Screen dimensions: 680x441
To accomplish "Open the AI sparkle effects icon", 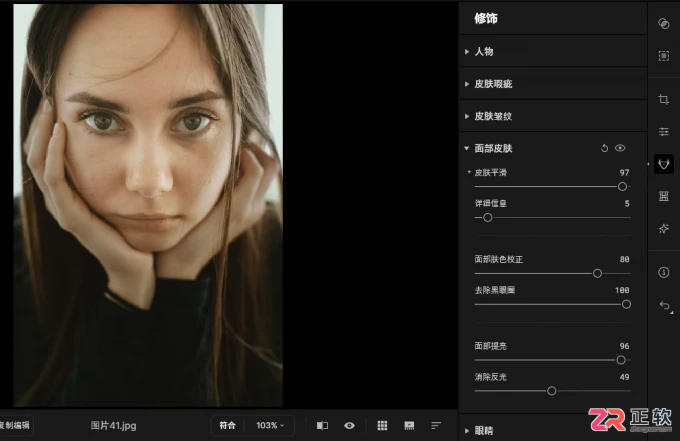I will click(664, 229).
